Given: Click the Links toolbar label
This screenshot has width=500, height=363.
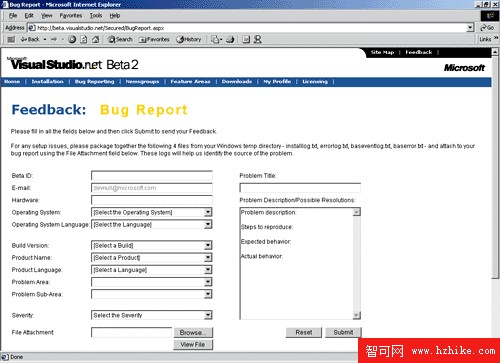Looking at the screenshot, I should click(x=485, y=39).
